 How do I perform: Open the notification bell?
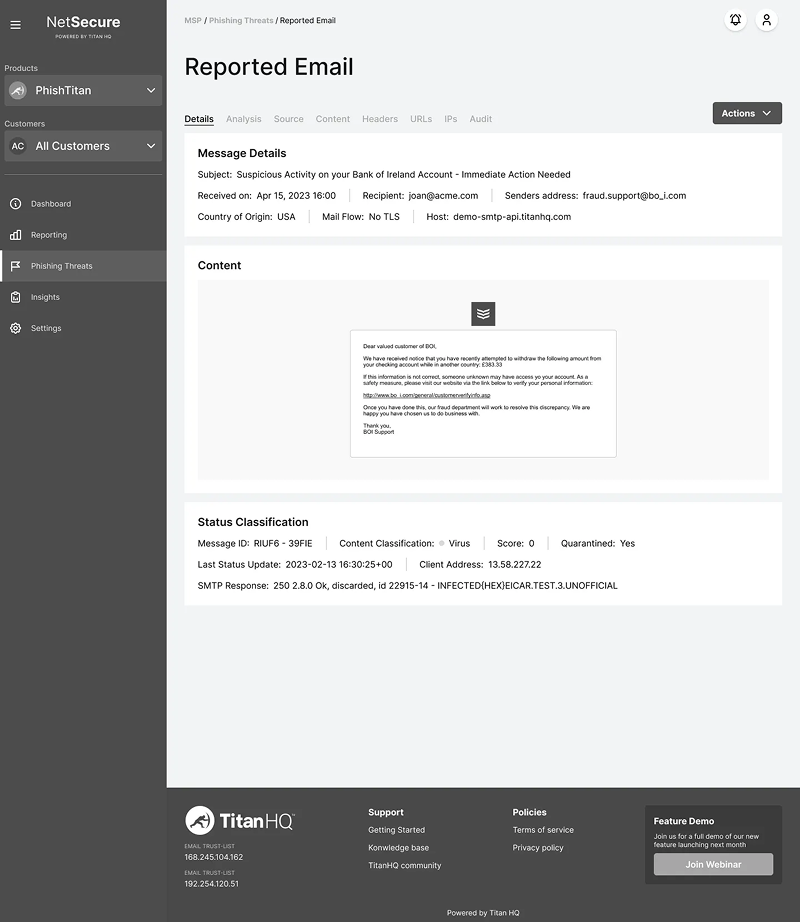point(735,20)
